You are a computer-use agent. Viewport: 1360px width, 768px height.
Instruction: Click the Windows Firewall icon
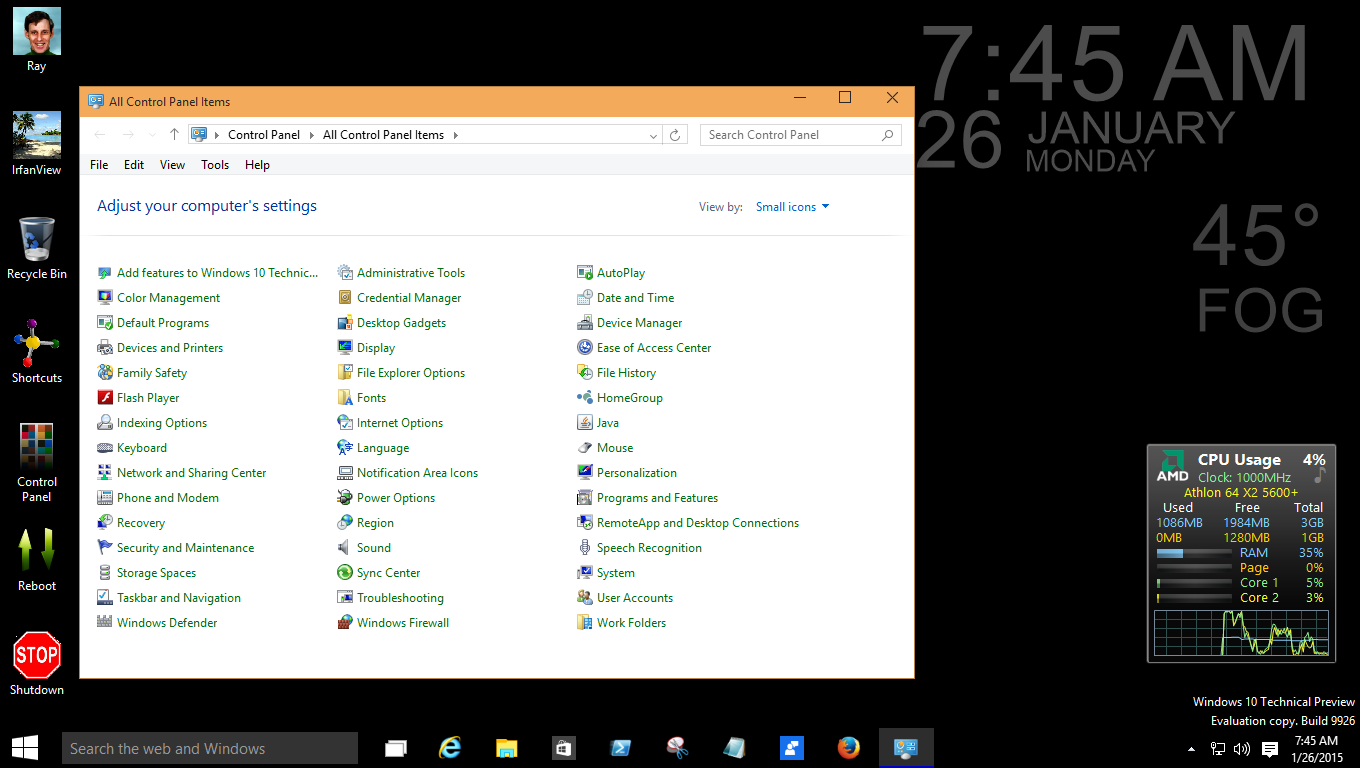tap(345, 623)
